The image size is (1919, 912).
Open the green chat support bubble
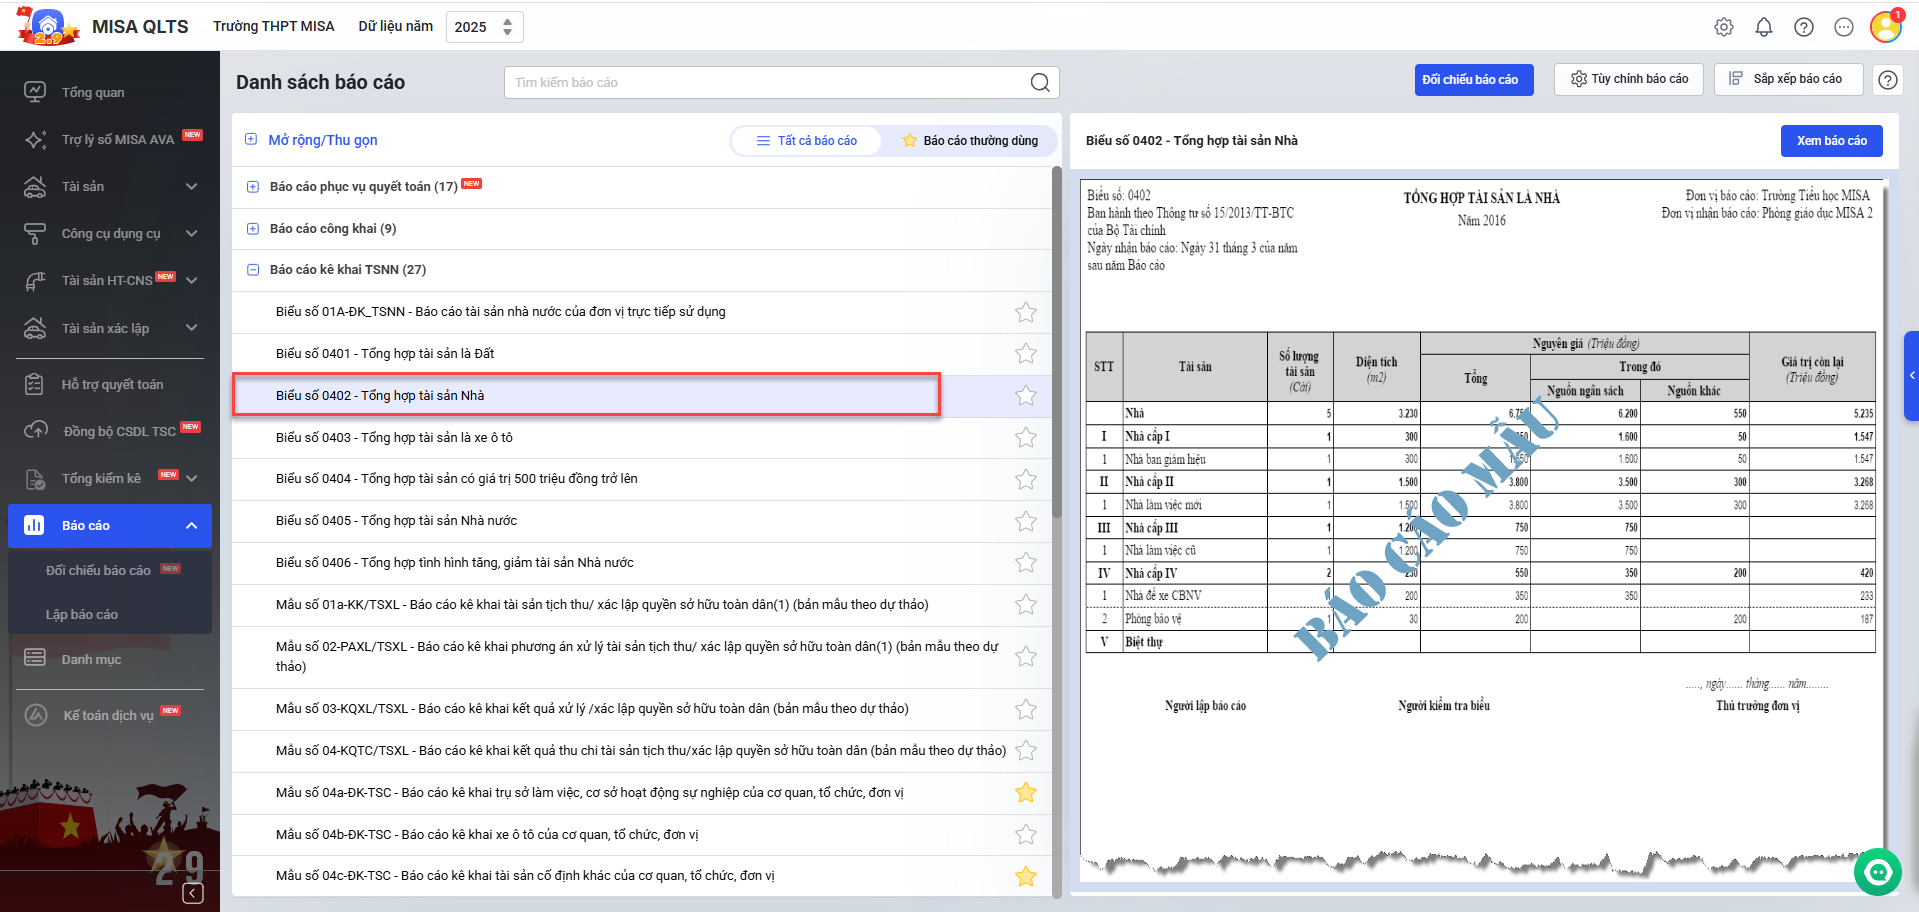click(x=1877, y=872)
